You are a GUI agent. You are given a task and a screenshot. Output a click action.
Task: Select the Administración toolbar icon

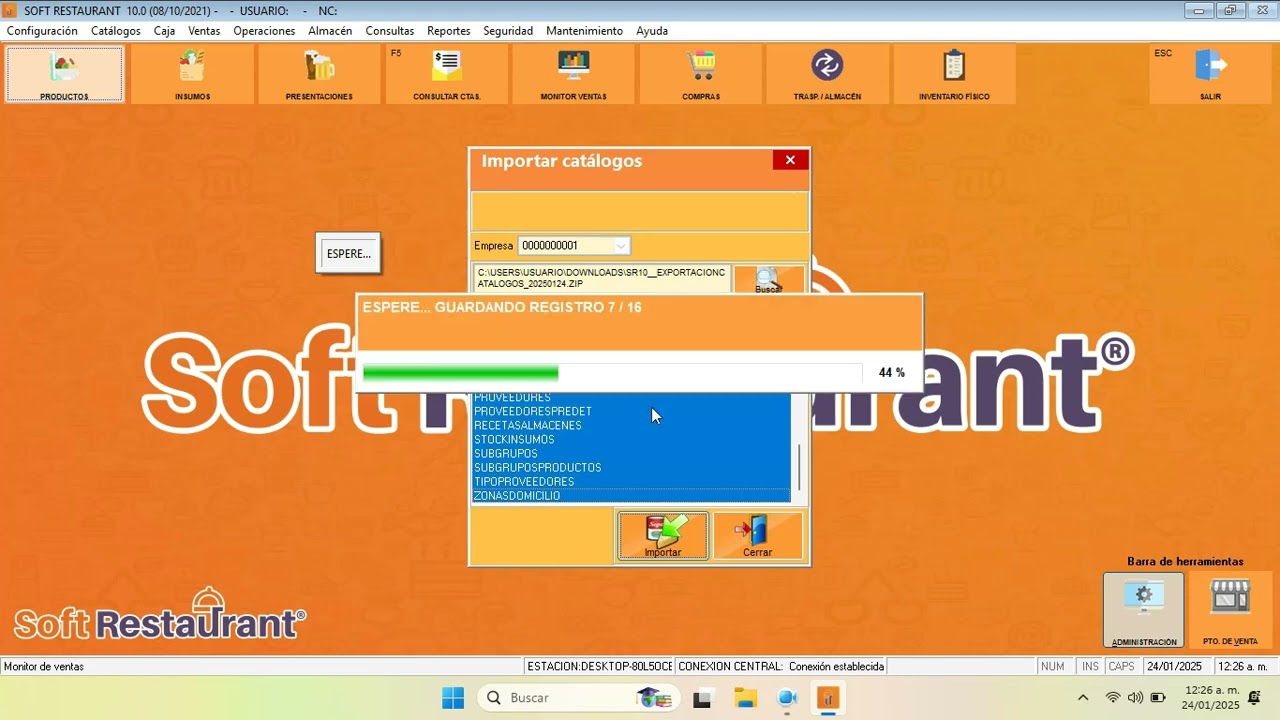(x=1144, y=610)
